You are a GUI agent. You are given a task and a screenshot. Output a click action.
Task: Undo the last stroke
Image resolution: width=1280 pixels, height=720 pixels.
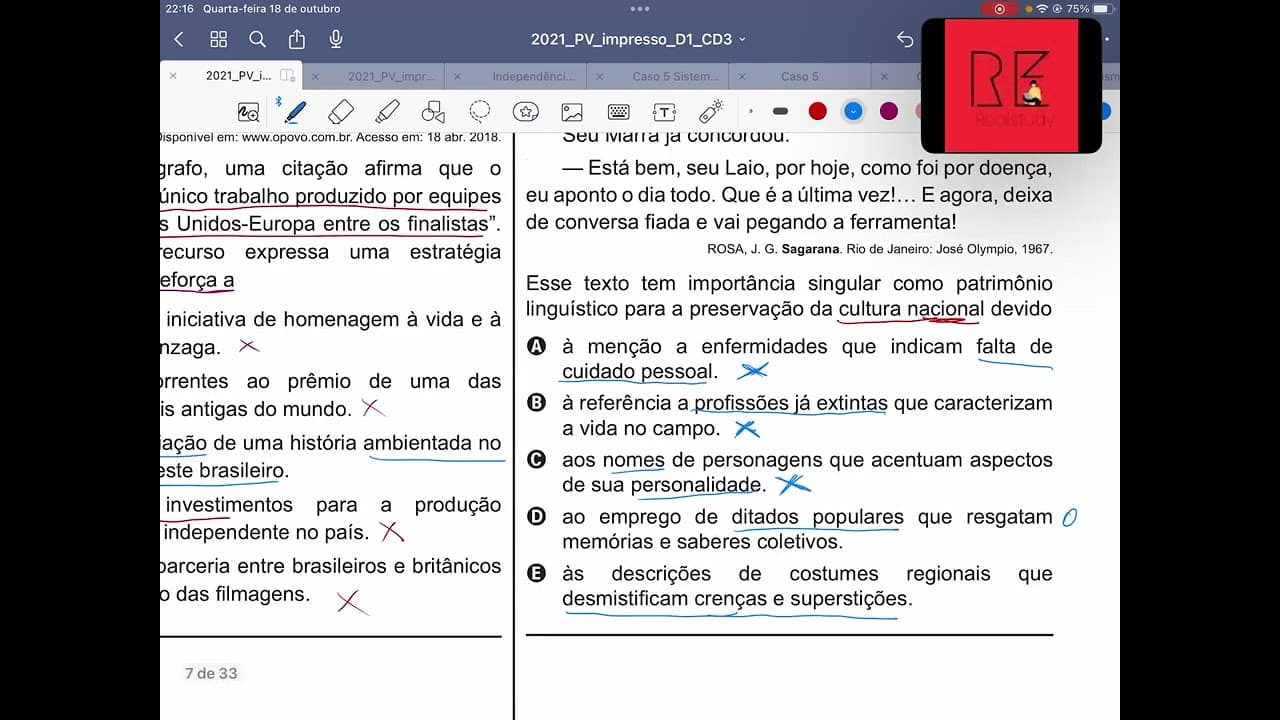(905, 39)
